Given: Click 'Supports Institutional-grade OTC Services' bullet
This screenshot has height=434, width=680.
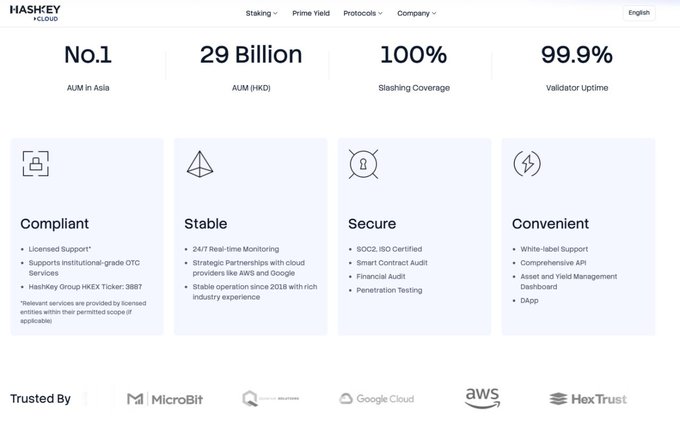Looking at the screenshot, I should [84, 268].
